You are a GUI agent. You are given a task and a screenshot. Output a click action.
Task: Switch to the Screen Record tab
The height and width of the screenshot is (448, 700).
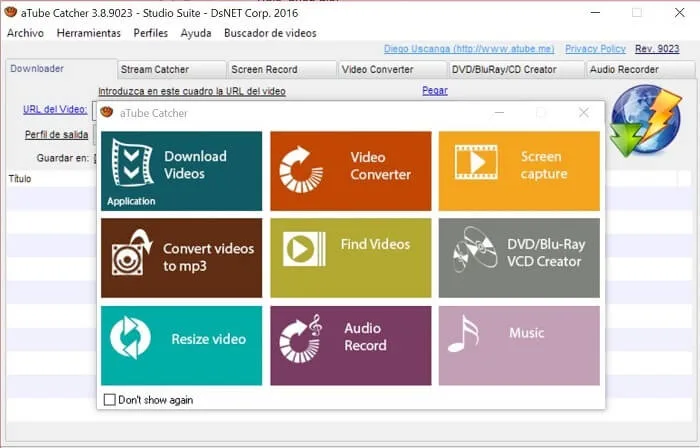[x=282, y=70]
